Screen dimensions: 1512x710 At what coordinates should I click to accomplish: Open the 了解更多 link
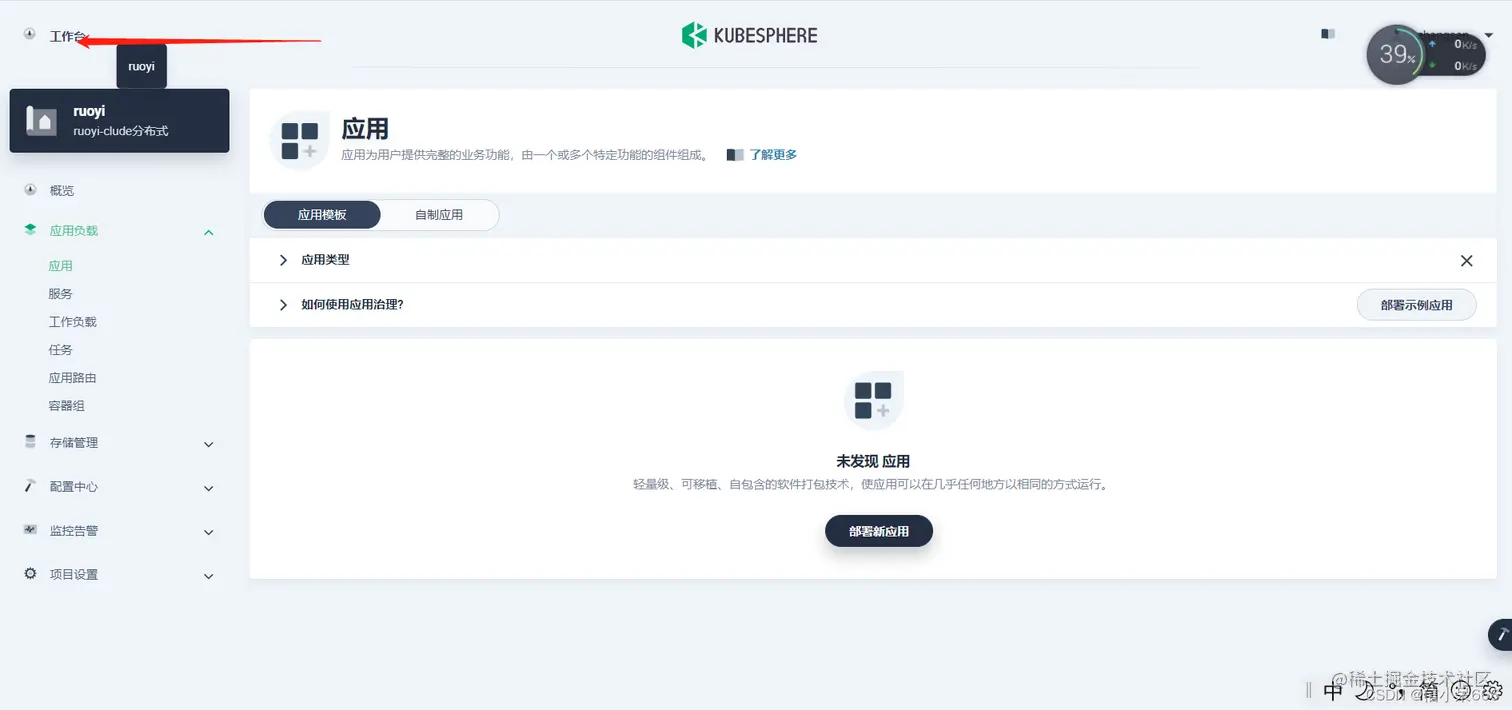pyautogui.click(x=773, y=155)
